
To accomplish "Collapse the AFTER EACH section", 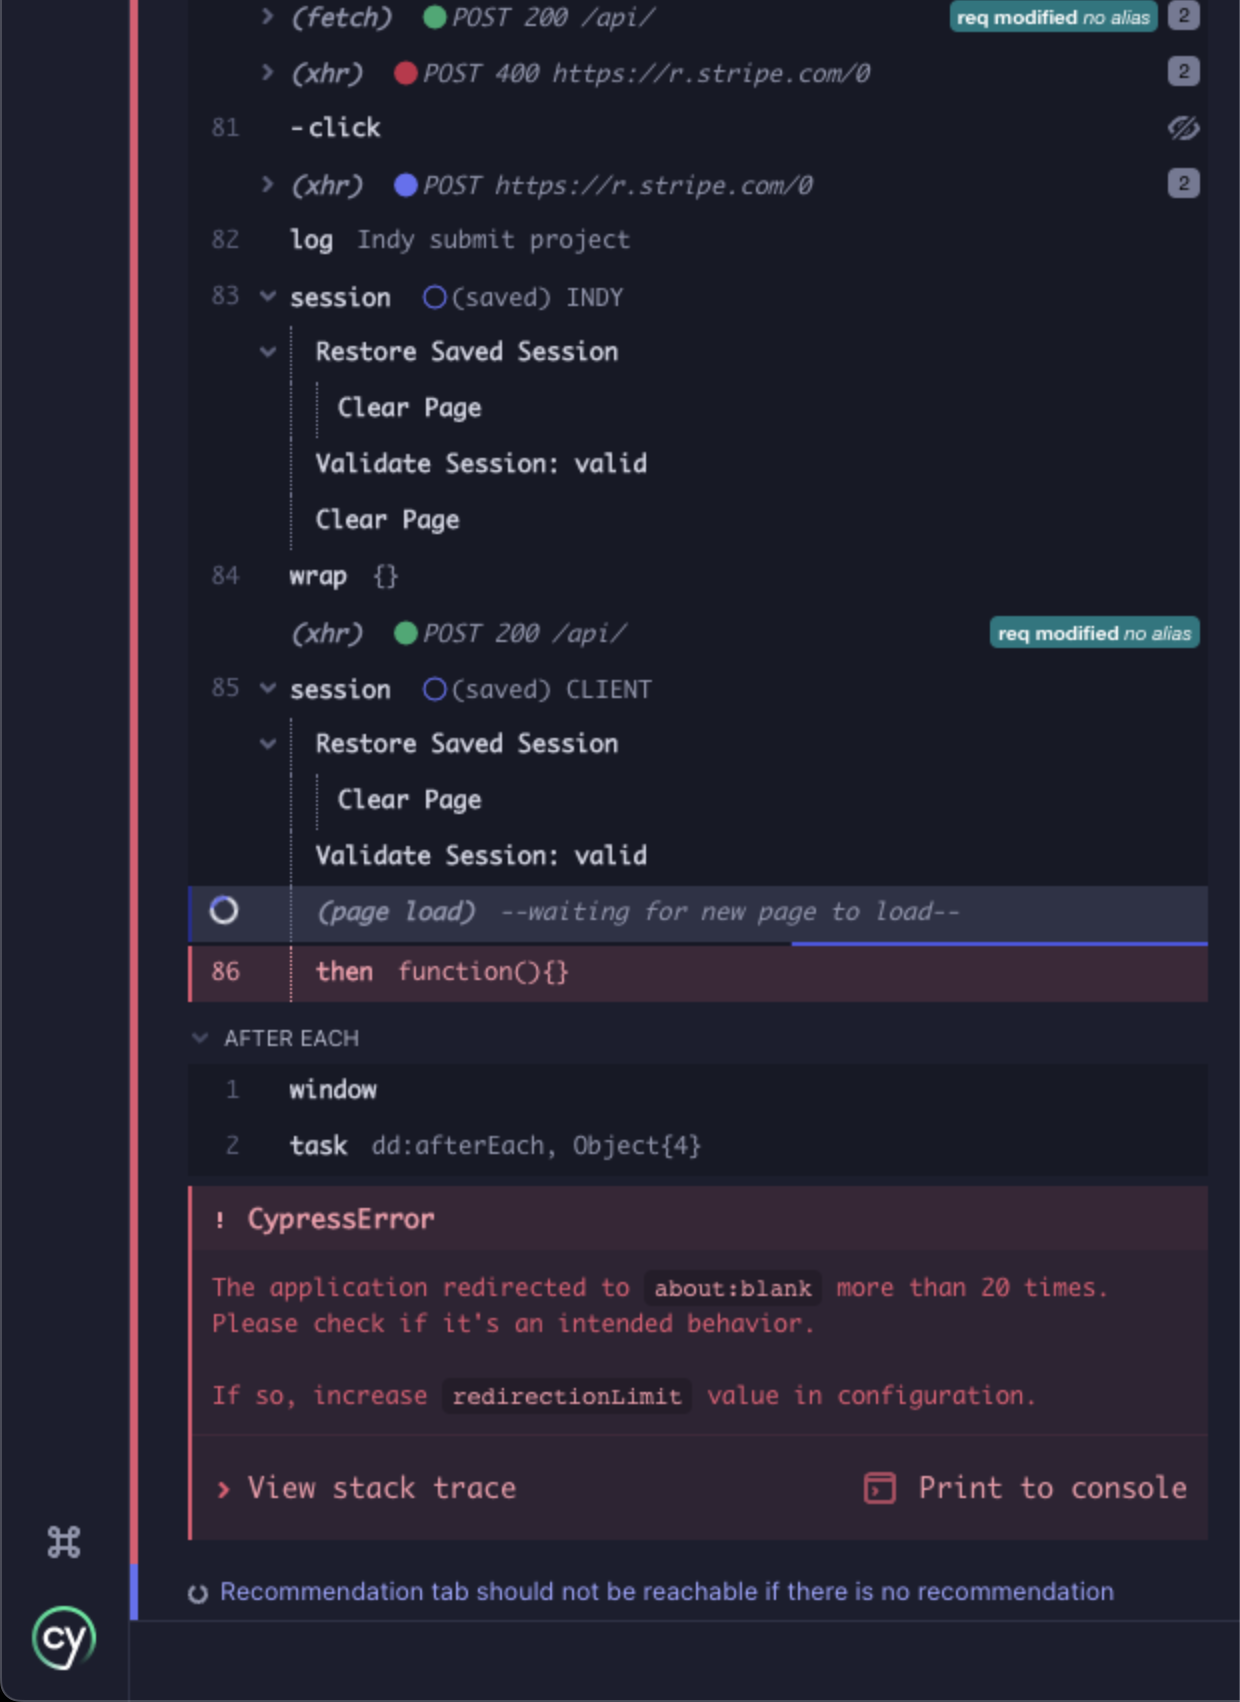I will [200, 1038].
